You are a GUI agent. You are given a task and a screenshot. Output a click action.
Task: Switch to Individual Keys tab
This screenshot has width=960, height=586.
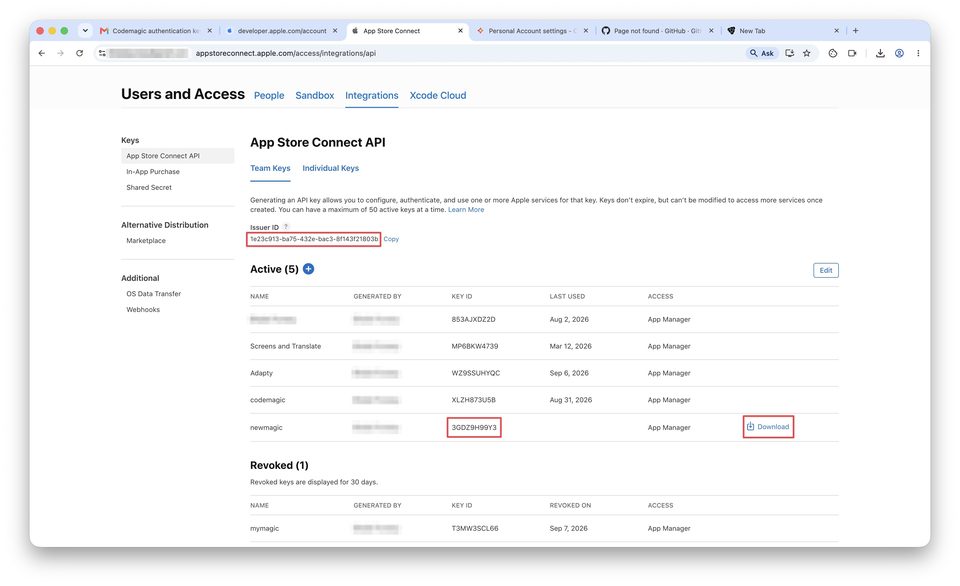(x=331, y=168)
